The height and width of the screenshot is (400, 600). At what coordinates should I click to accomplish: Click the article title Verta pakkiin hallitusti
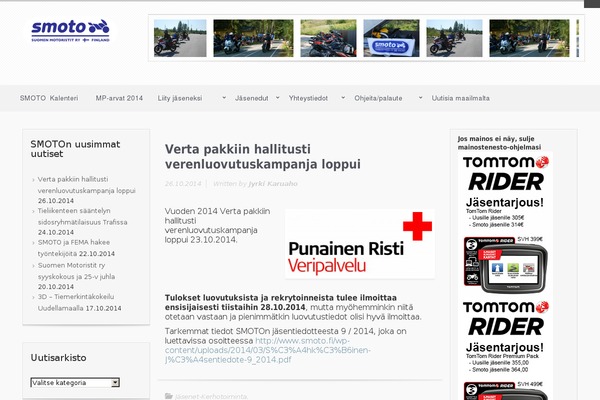[x=262, y=157]
